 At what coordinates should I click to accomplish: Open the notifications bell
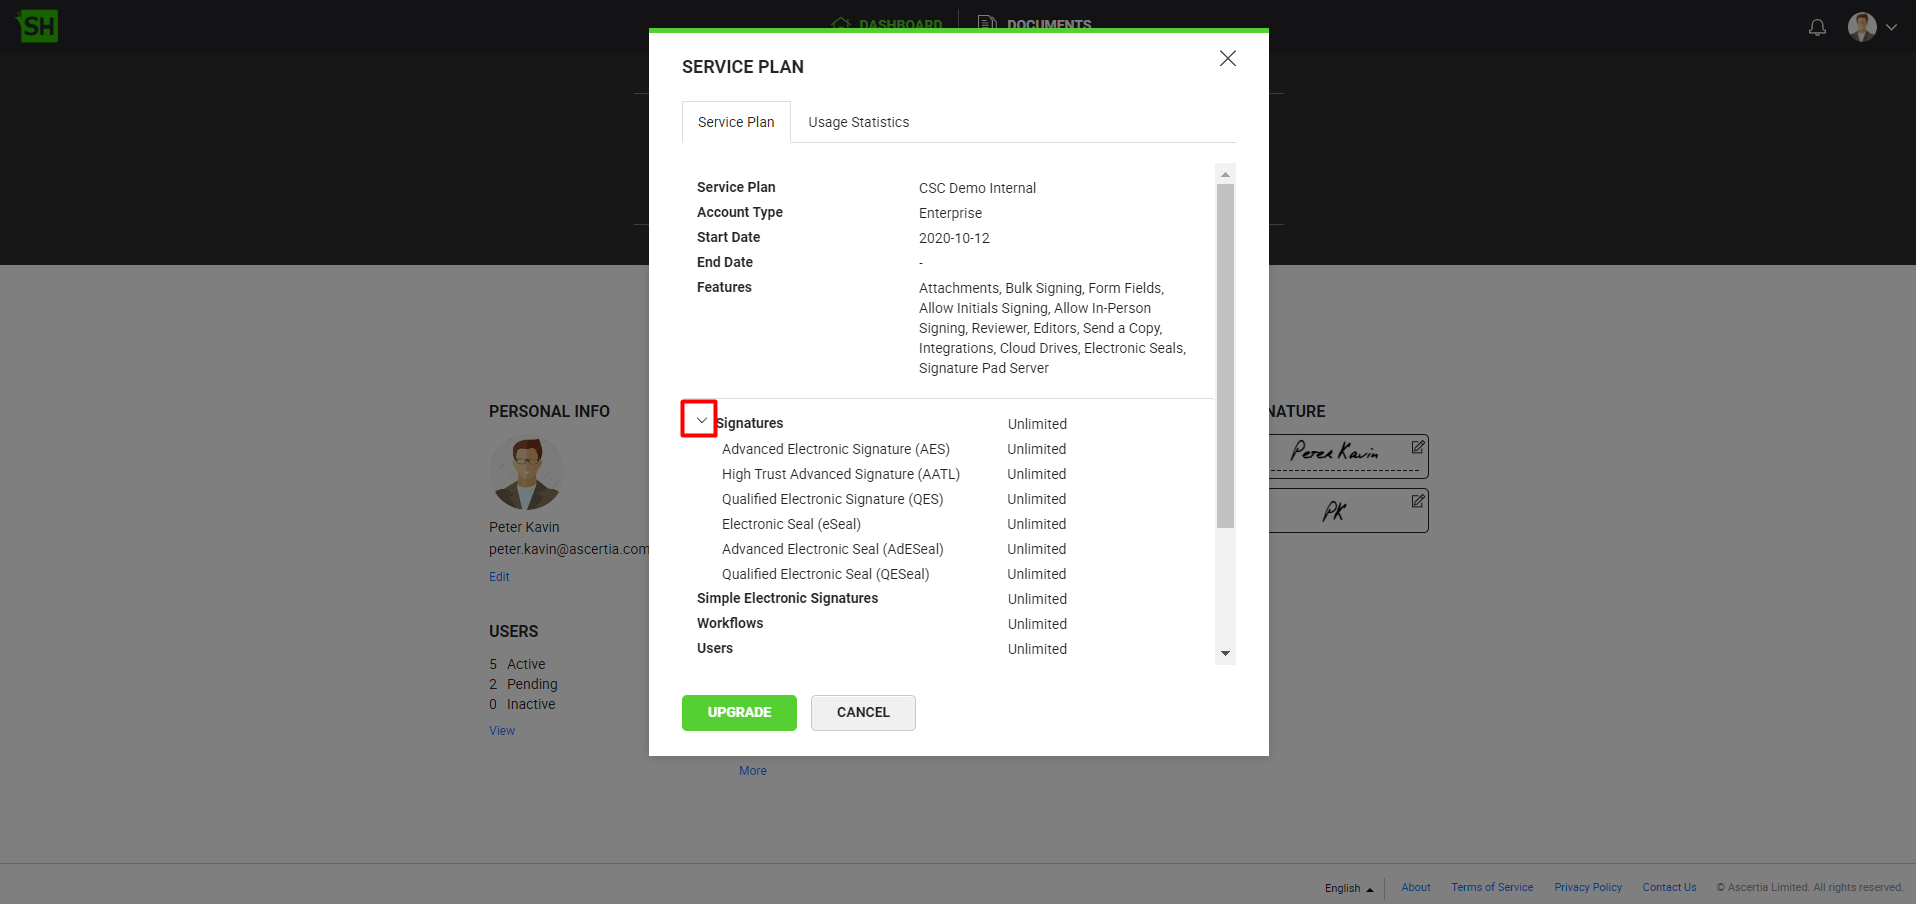tap(1817, 27)
